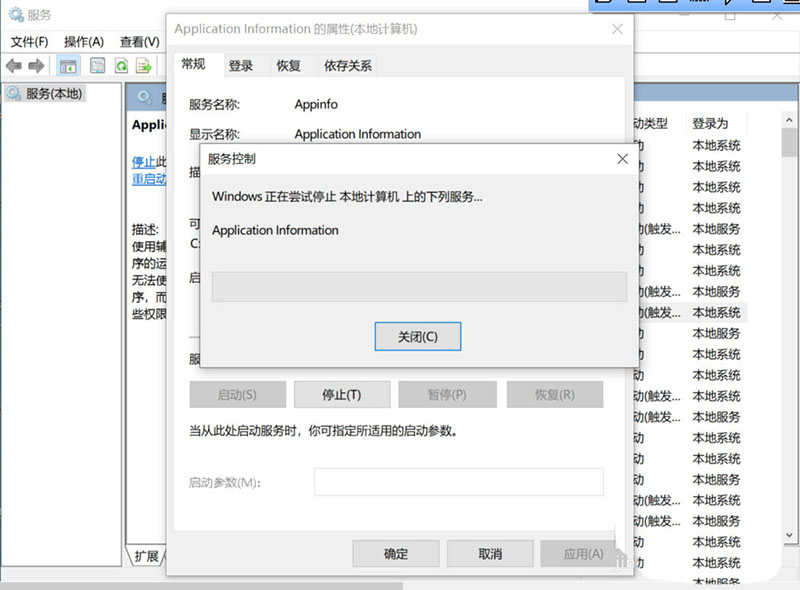Click the back arrow toolbar icon
The height and width of the screenshot is (590, 800).
(x=14, y=66)
